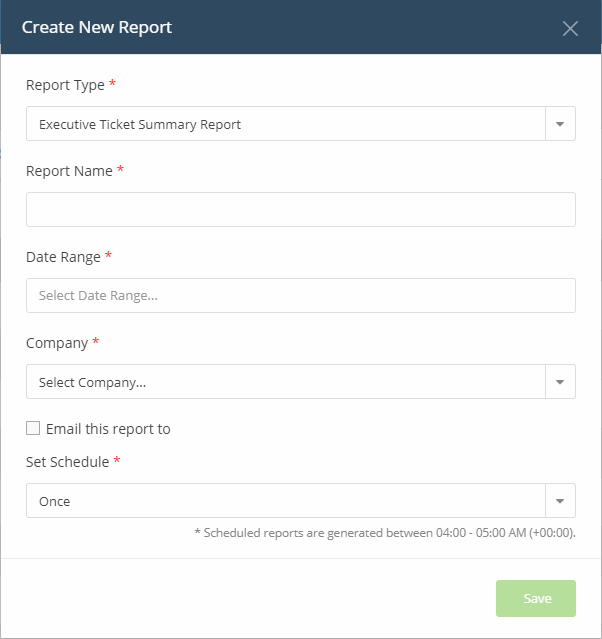Click the Report Type field label
Screen dimensions: 602x639
pos(65,85)
